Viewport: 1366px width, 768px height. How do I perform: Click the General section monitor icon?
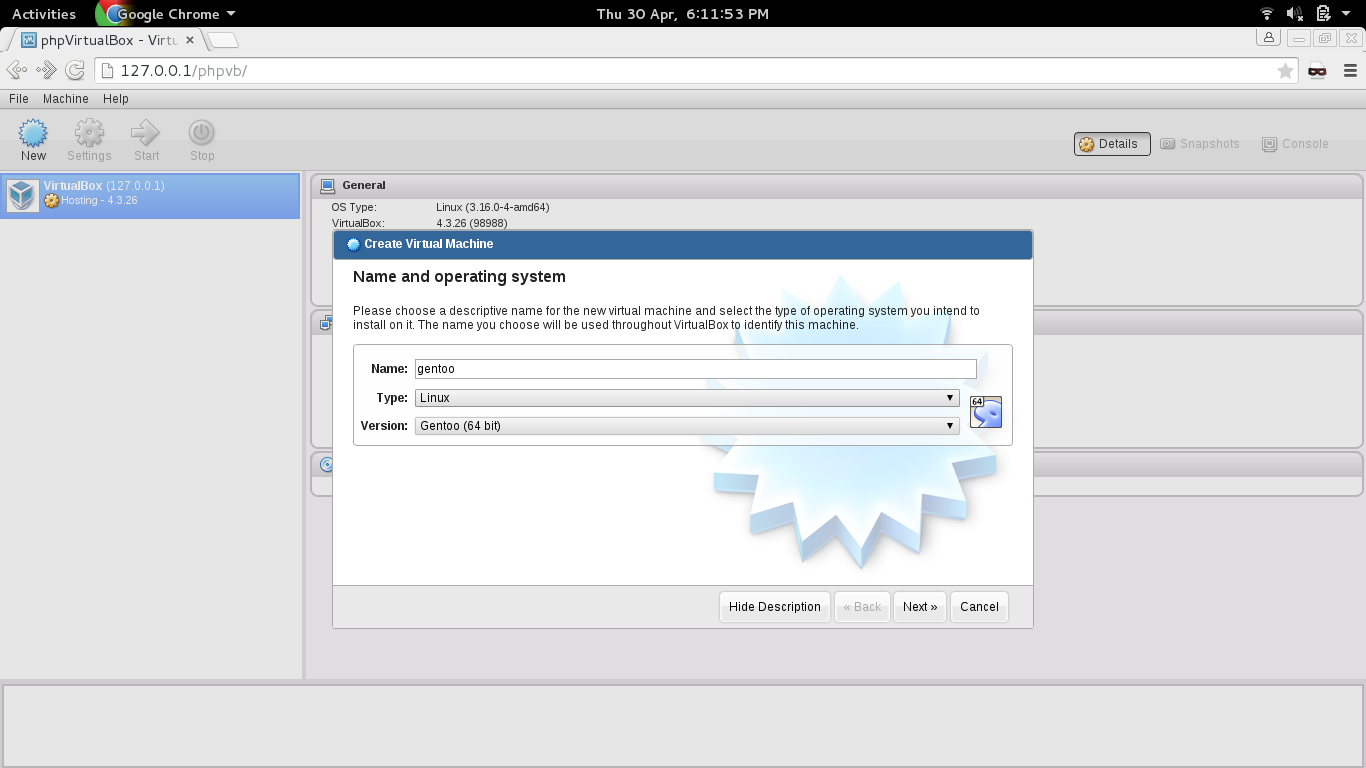pos(327,185)
